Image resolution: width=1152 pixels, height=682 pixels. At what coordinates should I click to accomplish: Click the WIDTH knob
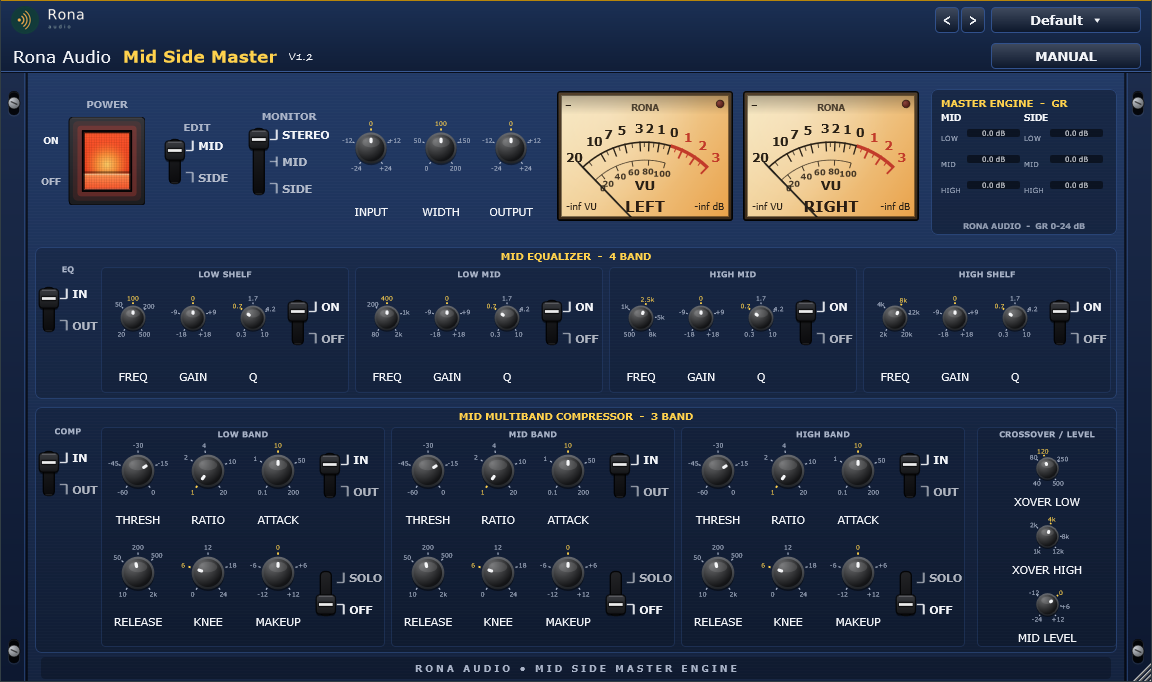click(440, 148)
